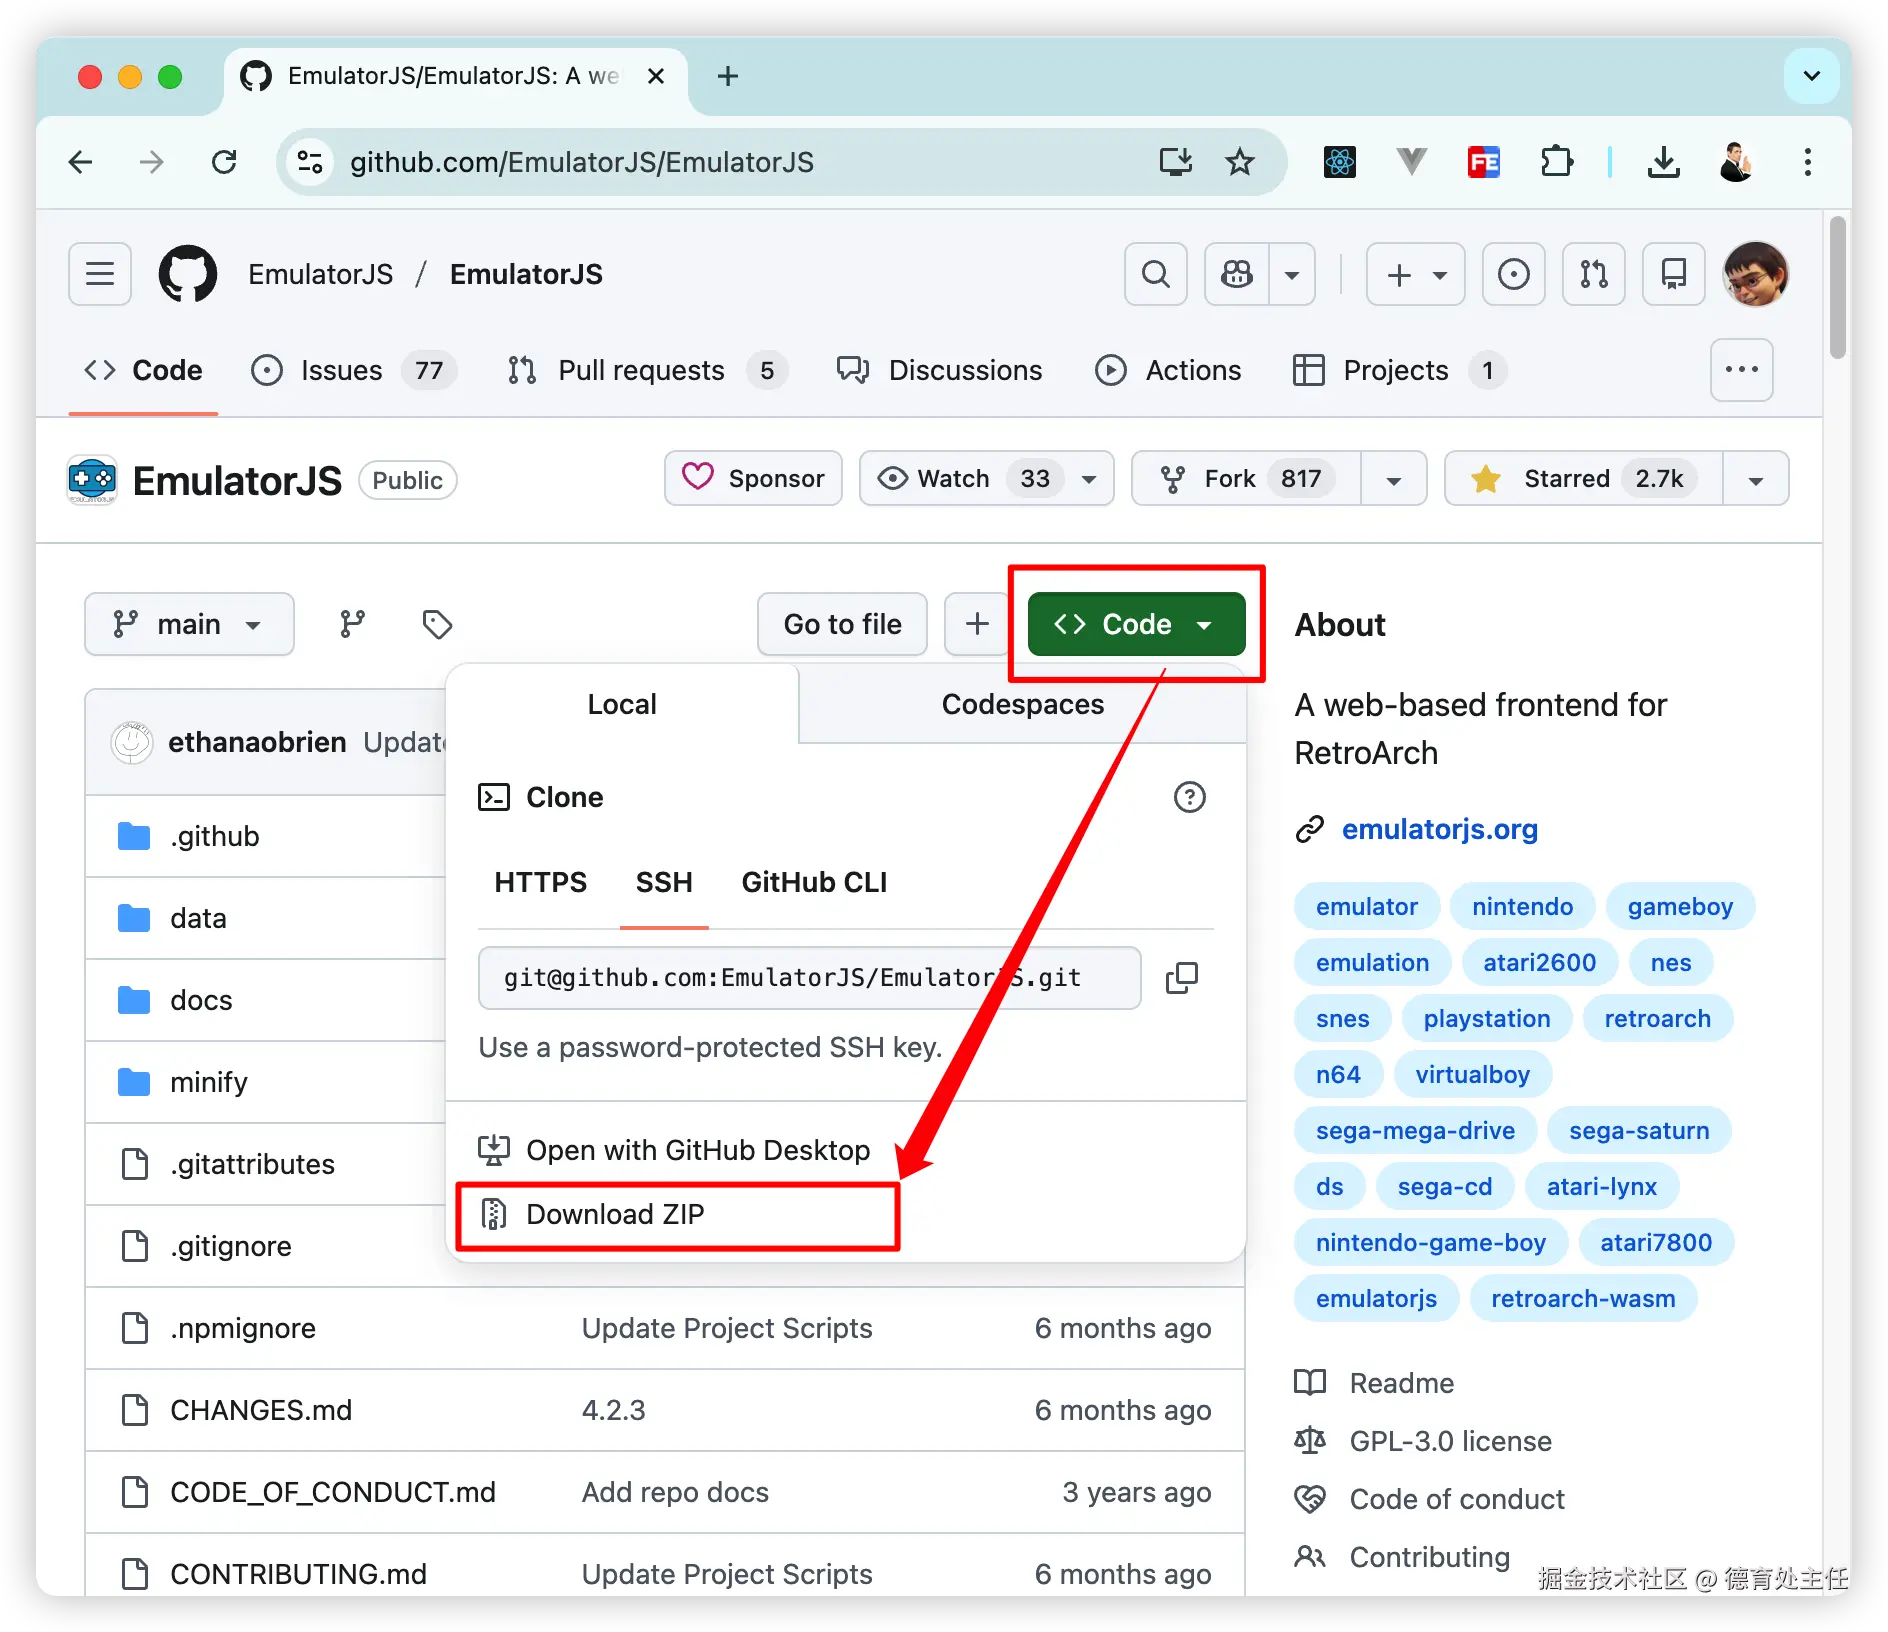1888x1632 pixels.
Task: Open the red FE extension icon
Action: coord(1483,162)
